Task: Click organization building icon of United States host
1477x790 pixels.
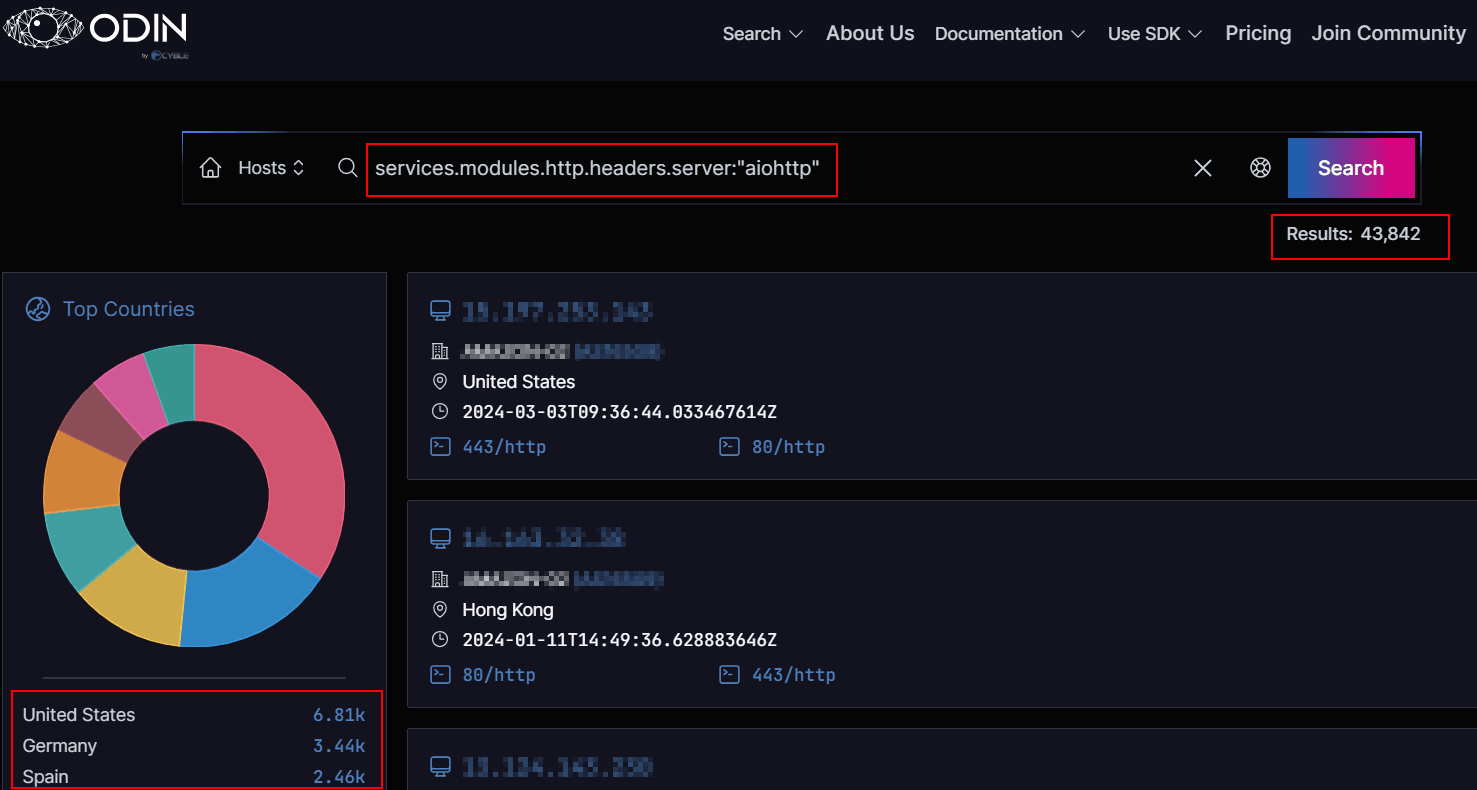Action: pyautogui.click(x=440, y=351)
